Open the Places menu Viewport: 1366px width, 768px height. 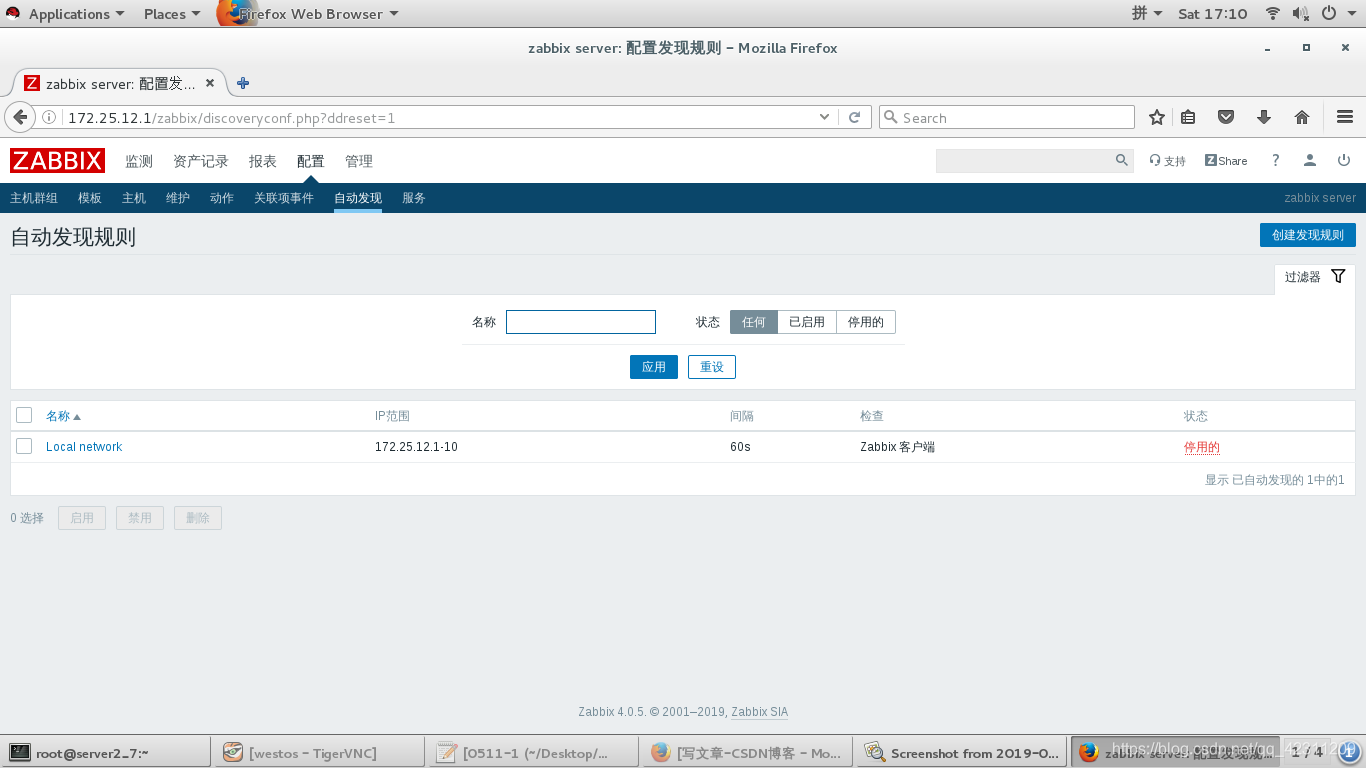pos(172,14)
